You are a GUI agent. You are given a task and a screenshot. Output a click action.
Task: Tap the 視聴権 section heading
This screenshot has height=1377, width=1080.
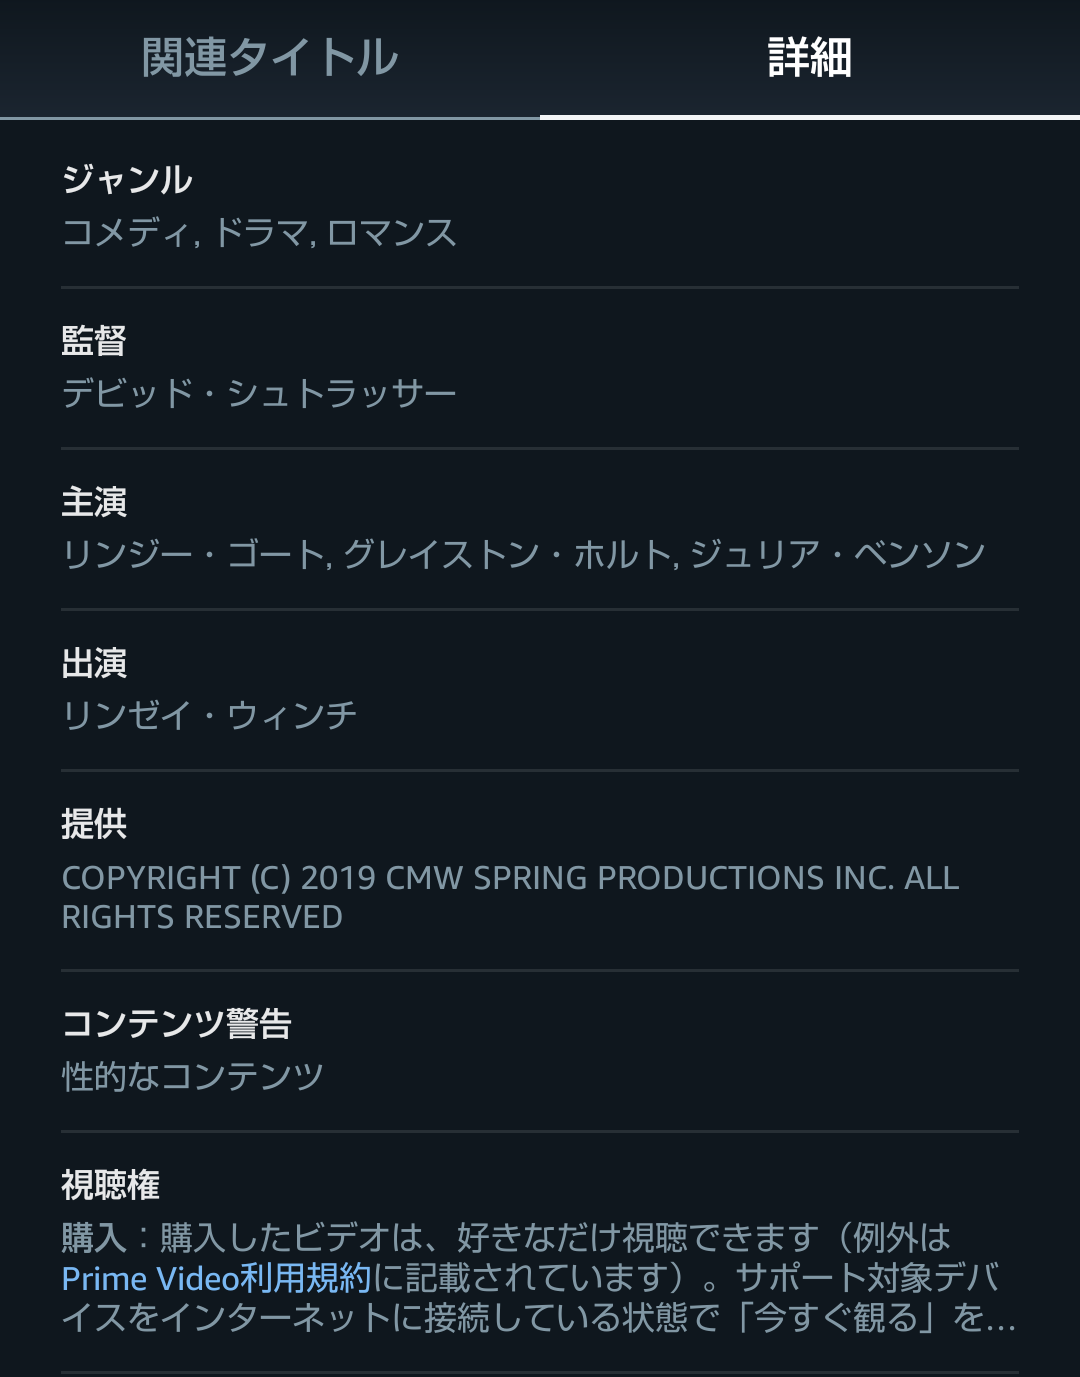point(110,1185)
